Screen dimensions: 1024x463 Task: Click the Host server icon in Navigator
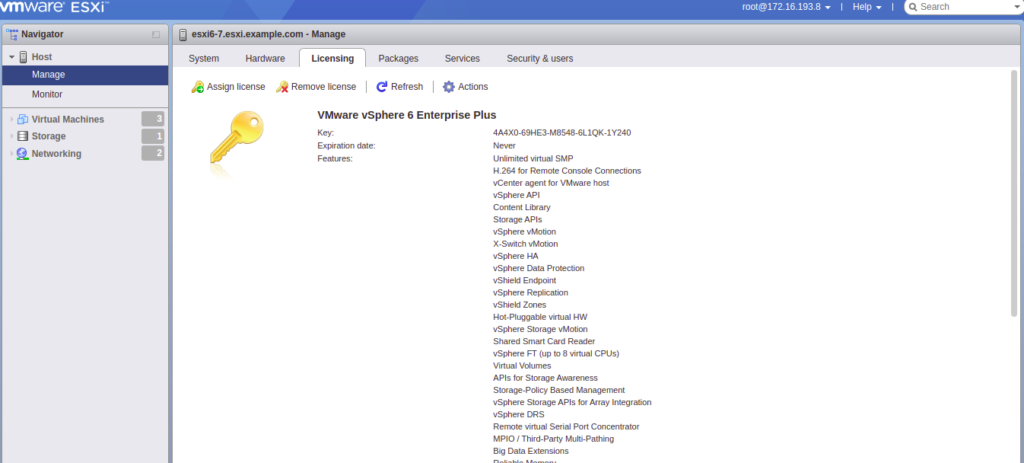click(x=24, y=57)
